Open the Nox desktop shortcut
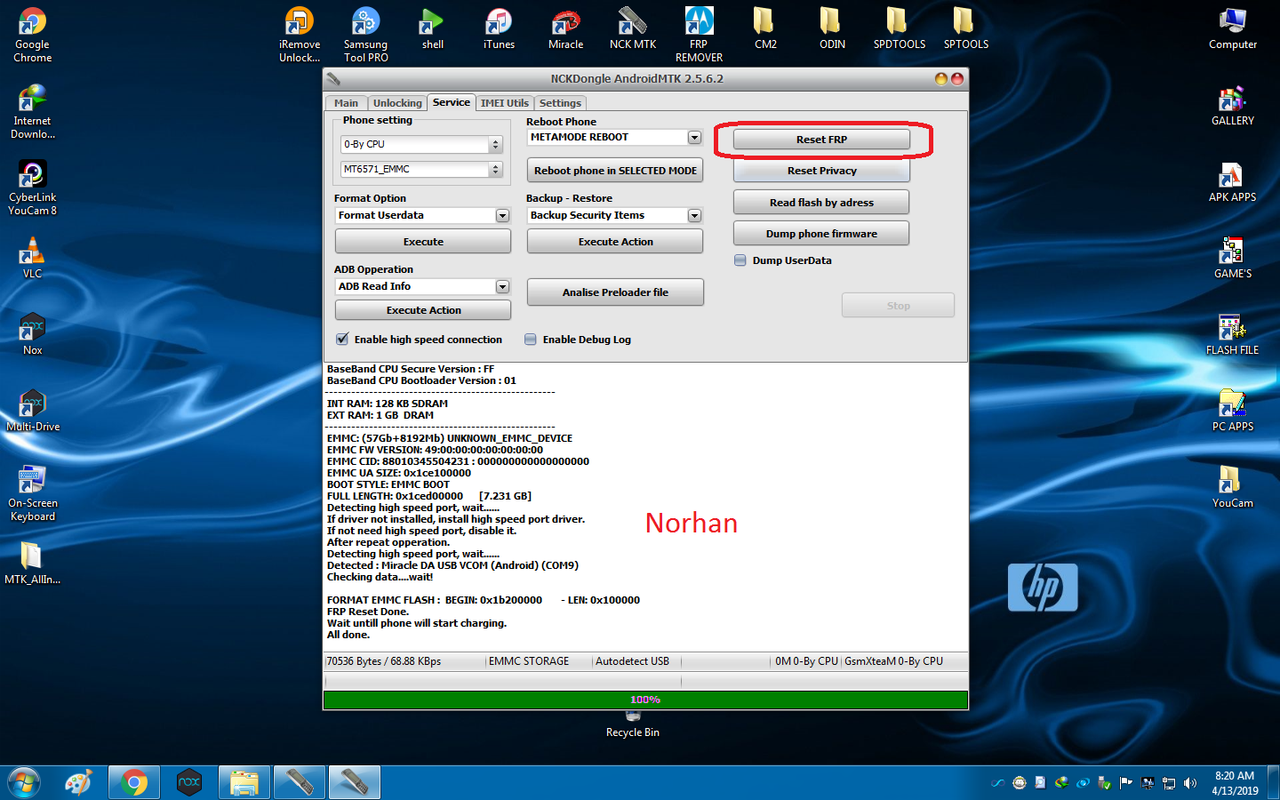Image resolution: width=1280 pixels, height=800 pixels. coord(32,334)
